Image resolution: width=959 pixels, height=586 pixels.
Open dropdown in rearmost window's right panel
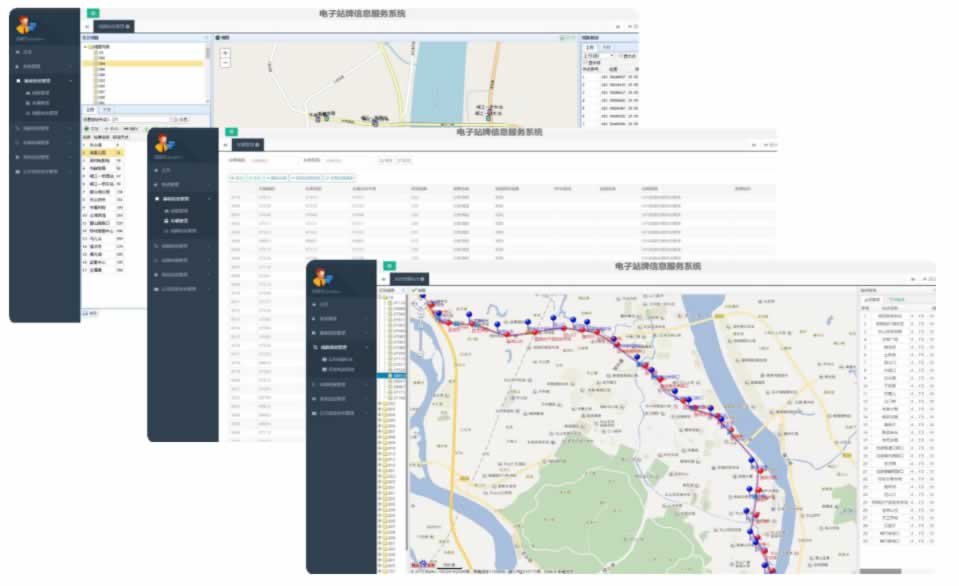(599, 56)
